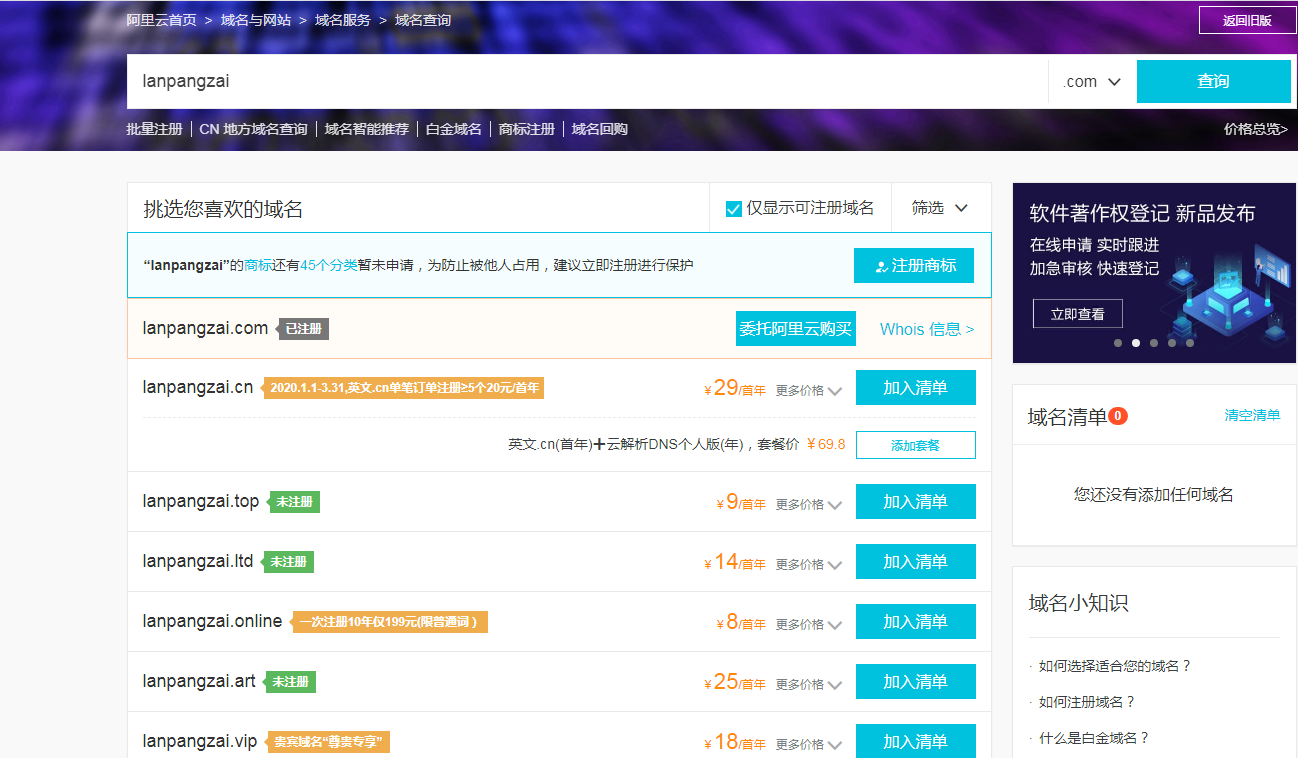Click 清空清单 link
This screenshot has height=758, width=1298.
pyautogui.click(x=1252, y=415)
